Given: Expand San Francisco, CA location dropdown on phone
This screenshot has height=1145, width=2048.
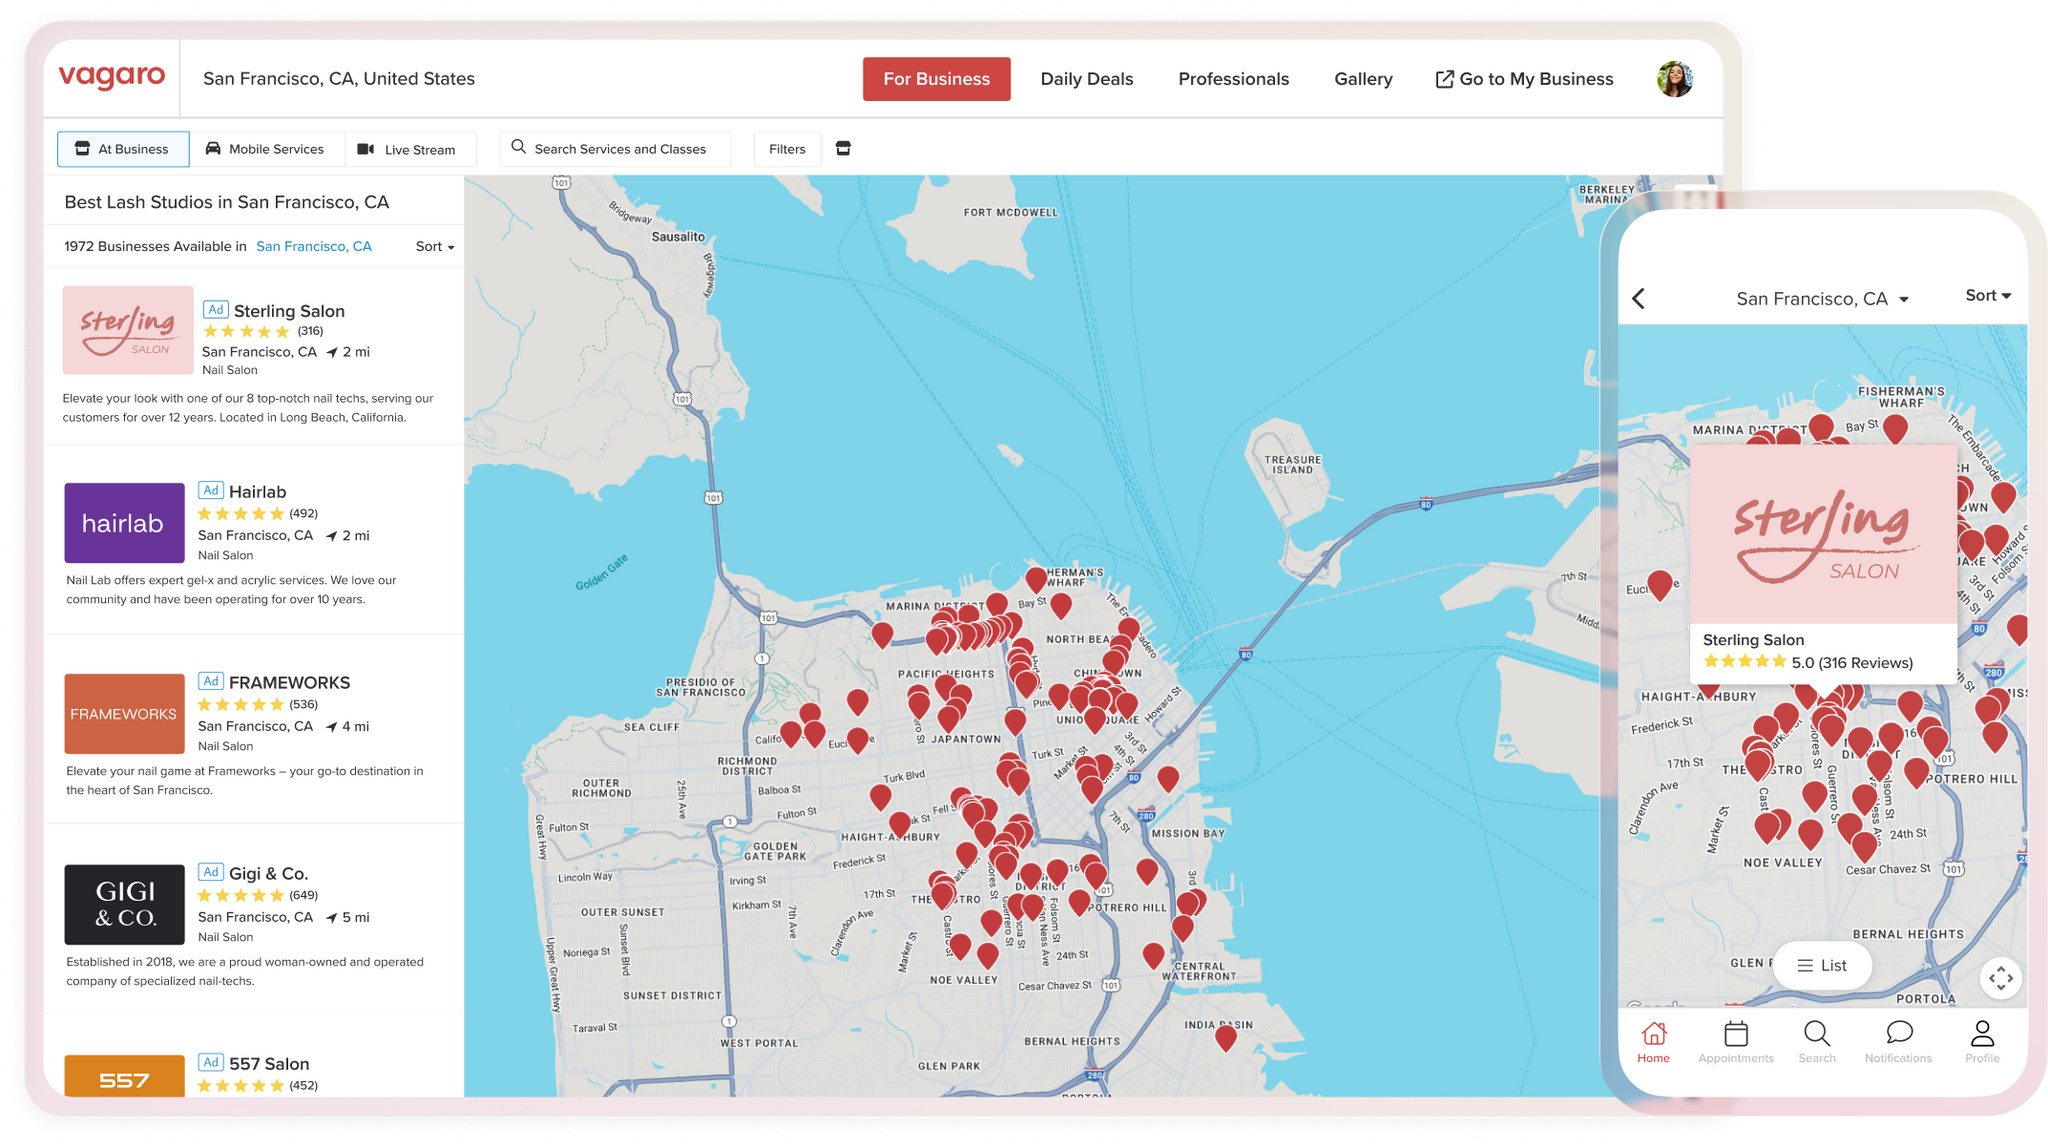Looking at the screenshot, I should pos(1822,299).
